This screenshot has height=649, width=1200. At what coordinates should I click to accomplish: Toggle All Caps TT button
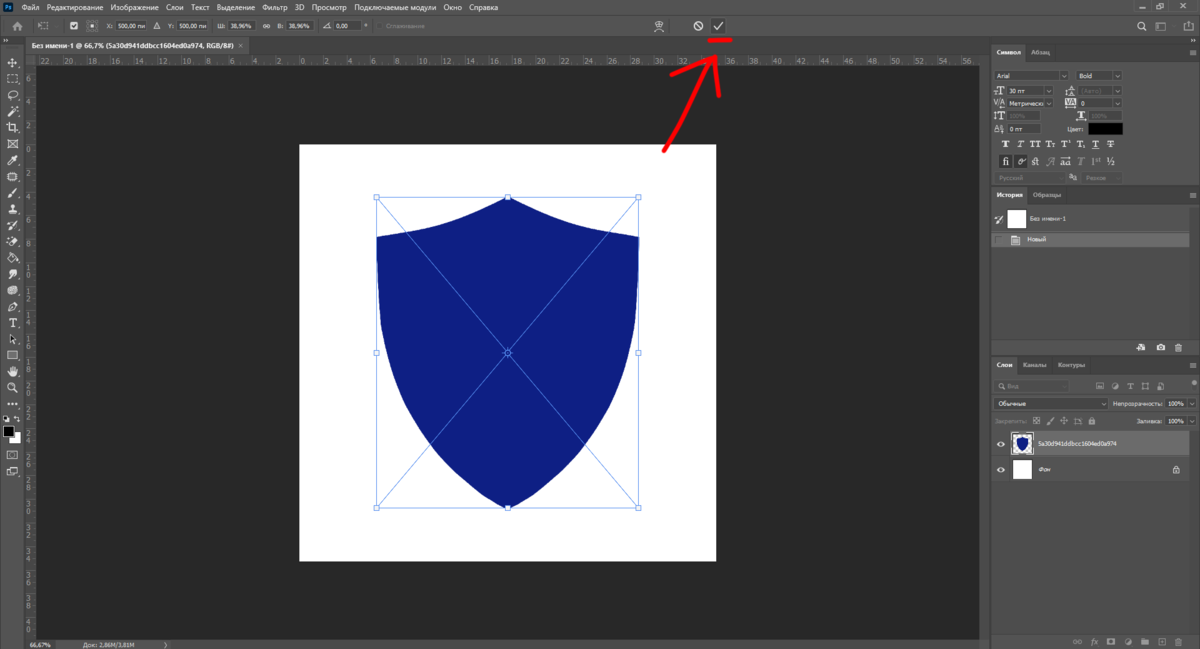pyautogui.click(x=1034, y=144)
